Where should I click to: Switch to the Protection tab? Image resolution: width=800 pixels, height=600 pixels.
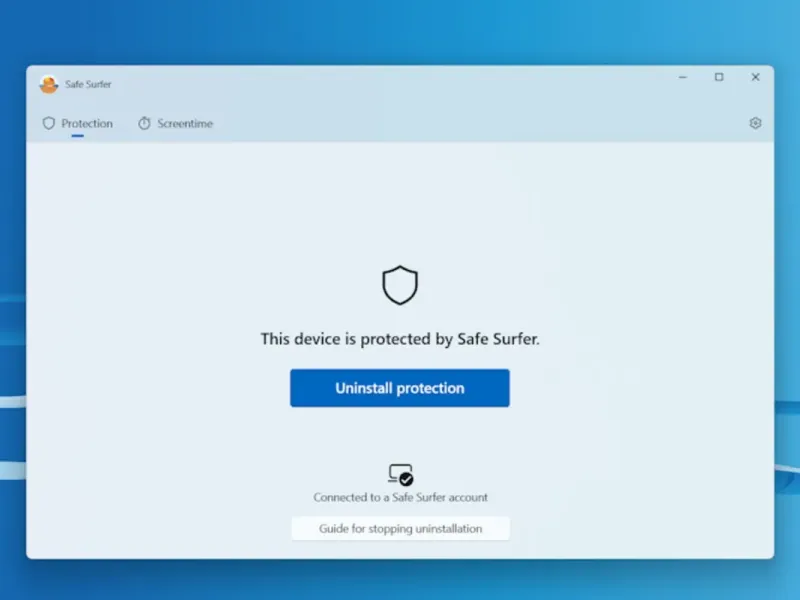coord(78,123)
